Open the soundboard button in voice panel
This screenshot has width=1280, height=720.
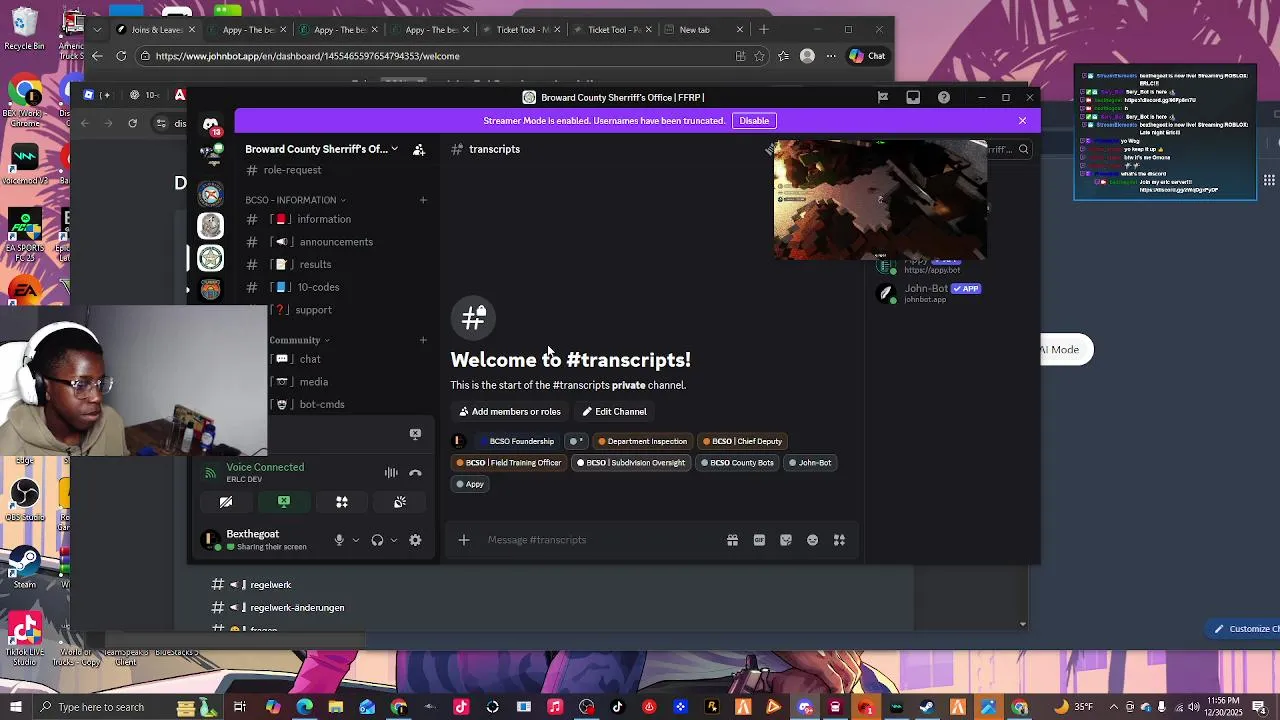click(400, 502)
